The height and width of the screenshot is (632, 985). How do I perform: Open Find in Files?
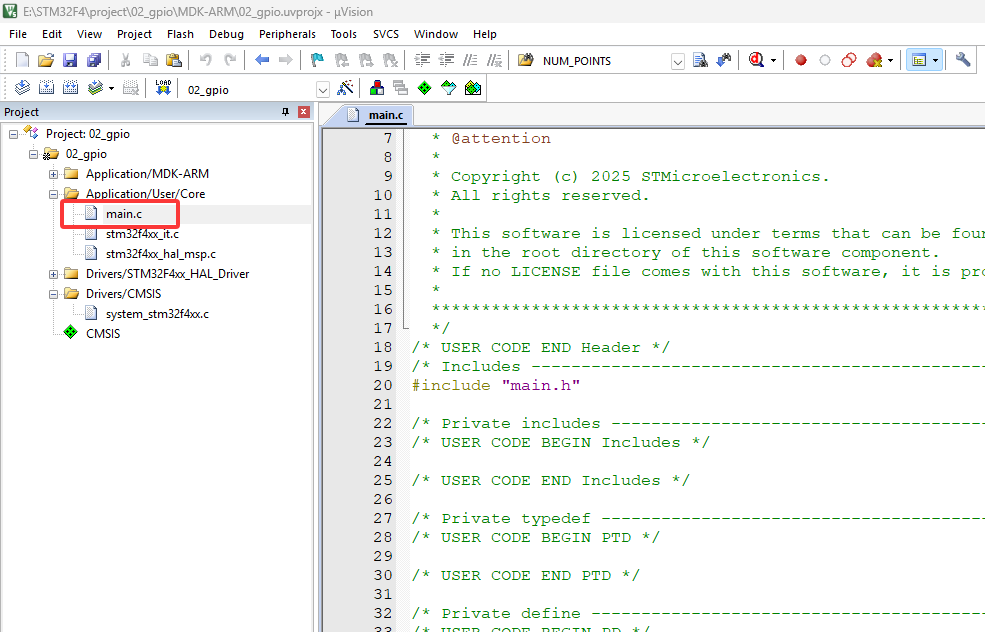click(x=525, y=60)
